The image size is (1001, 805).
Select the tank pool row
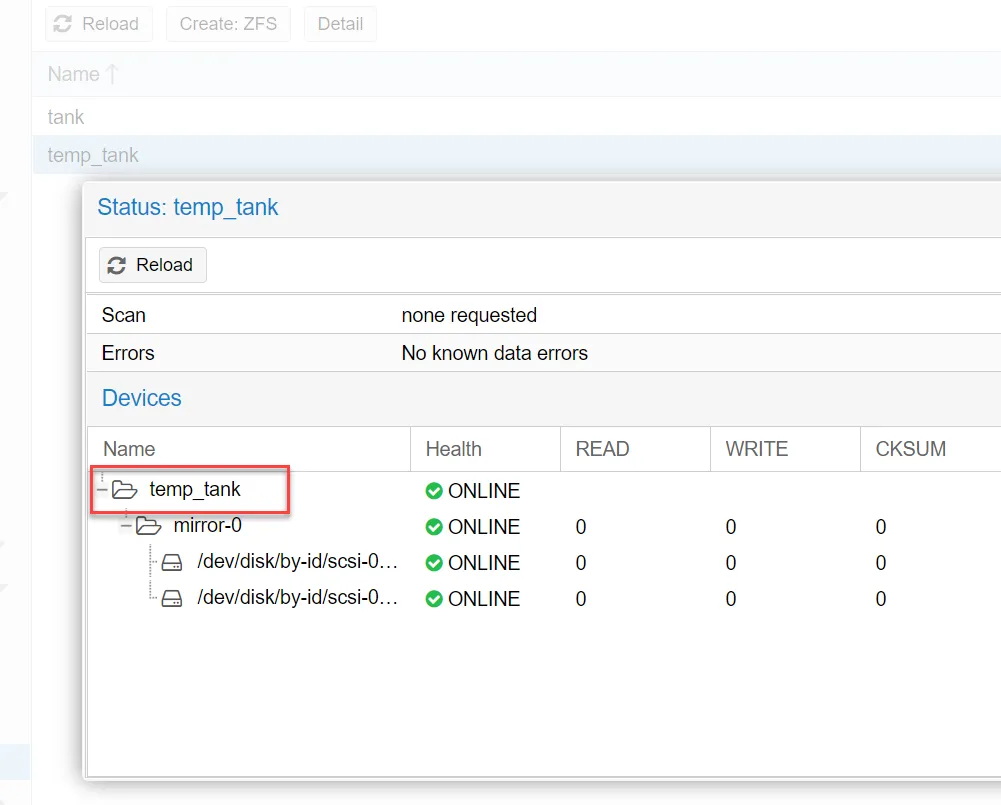(516, 117)
